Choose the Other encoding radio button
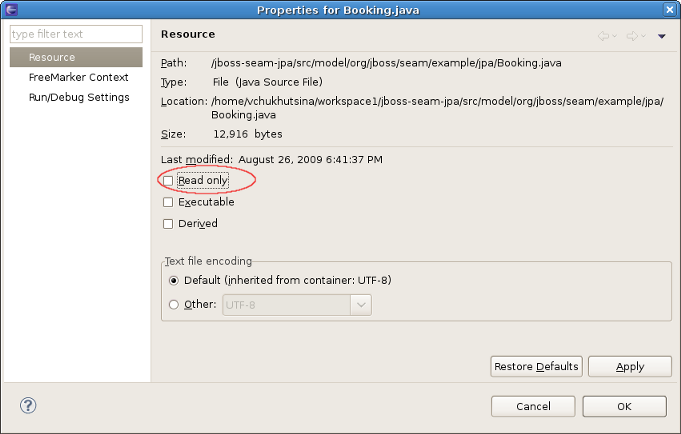This screenshot has width=681, height=434. tap(174, 304)
